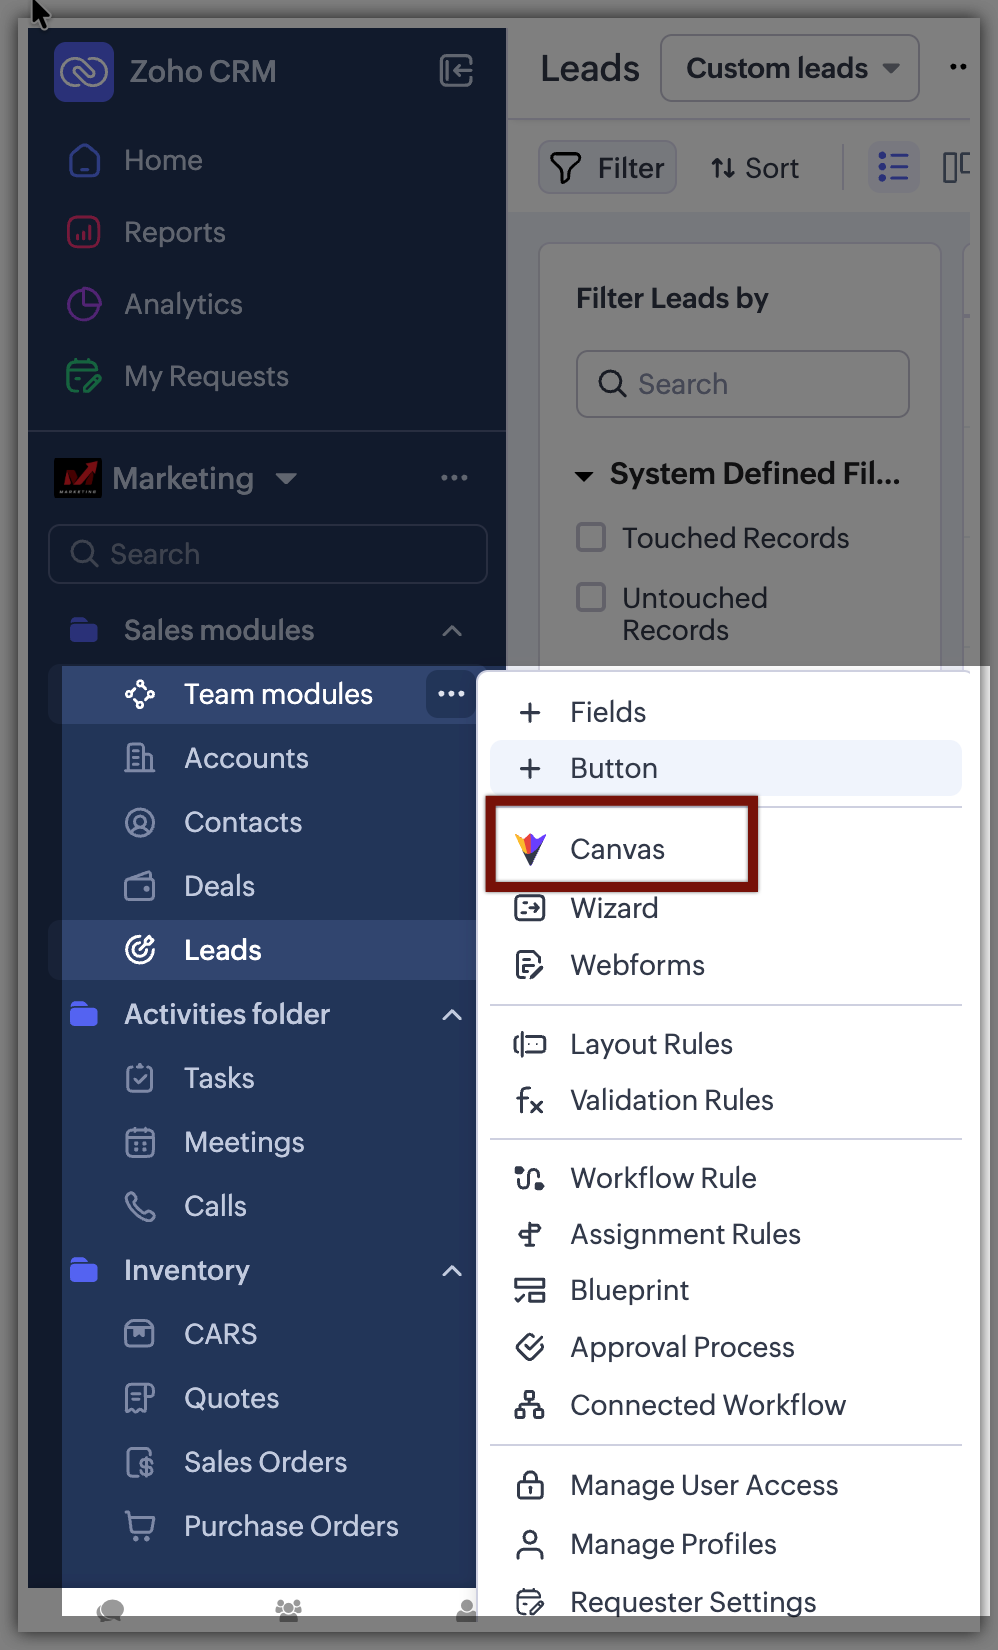Click the Marketing three-dot menu
The image size is (998, 1650).
tap(454, 478)
